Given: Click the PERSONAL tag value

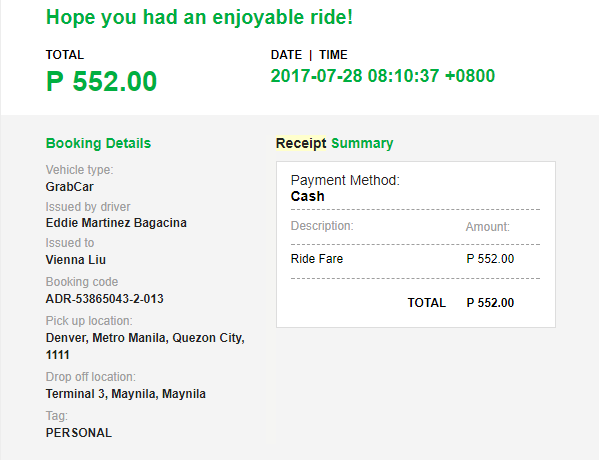Looking at the screenshot, I should click(79, 433).
